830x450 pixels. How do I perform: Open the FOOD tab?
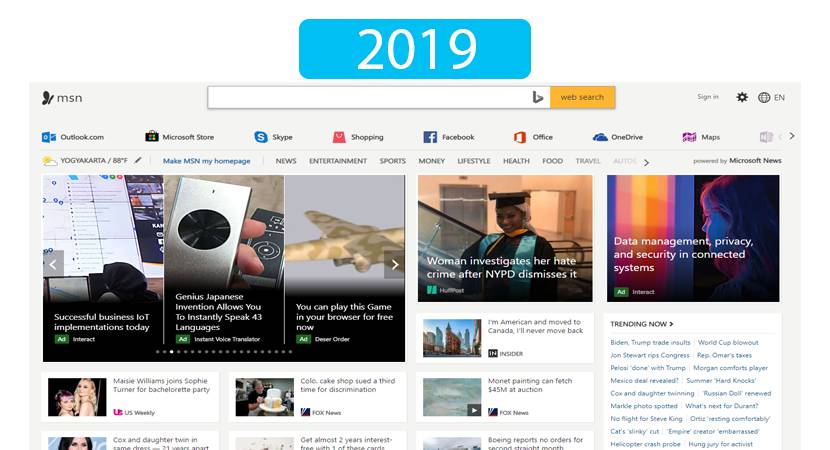coord(552,160)
